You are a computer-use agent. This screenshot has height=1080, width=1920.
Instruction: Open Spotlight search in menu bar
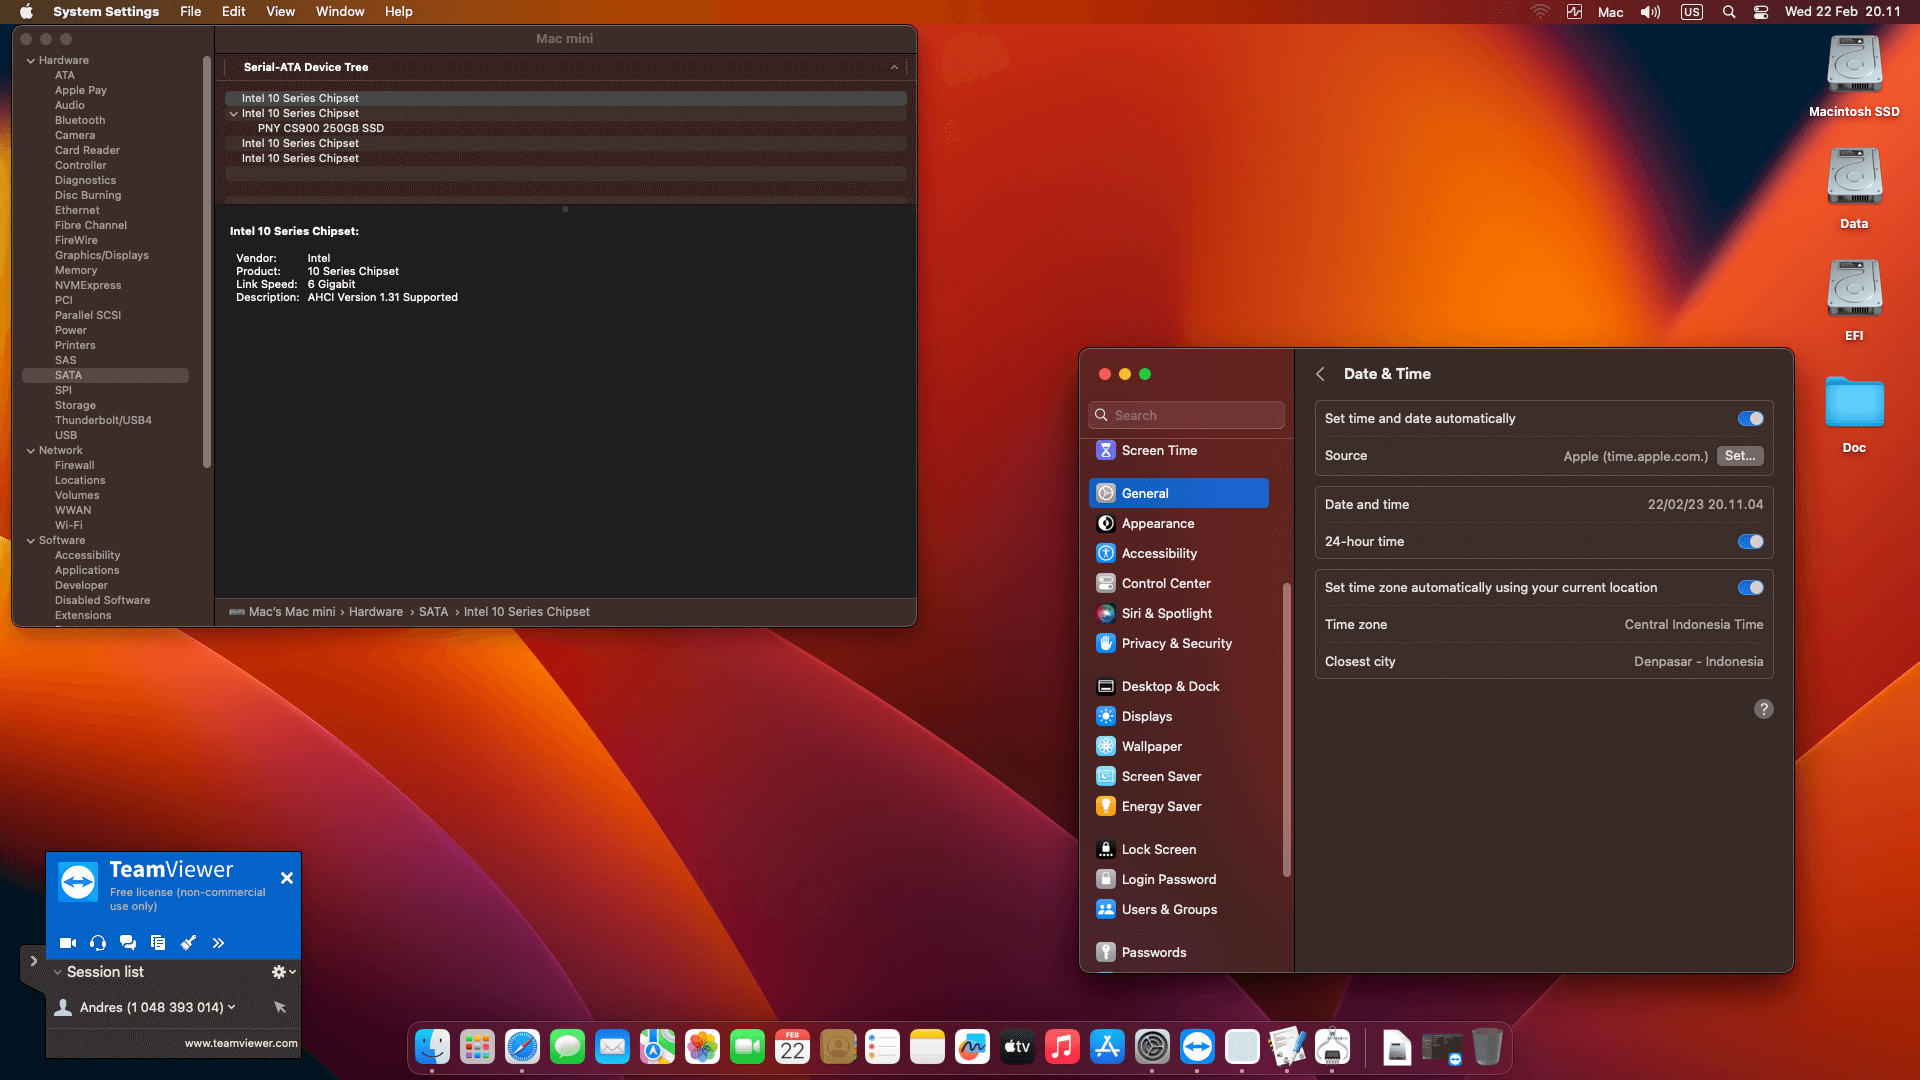pyautogui.click(x=1729, y=12)
